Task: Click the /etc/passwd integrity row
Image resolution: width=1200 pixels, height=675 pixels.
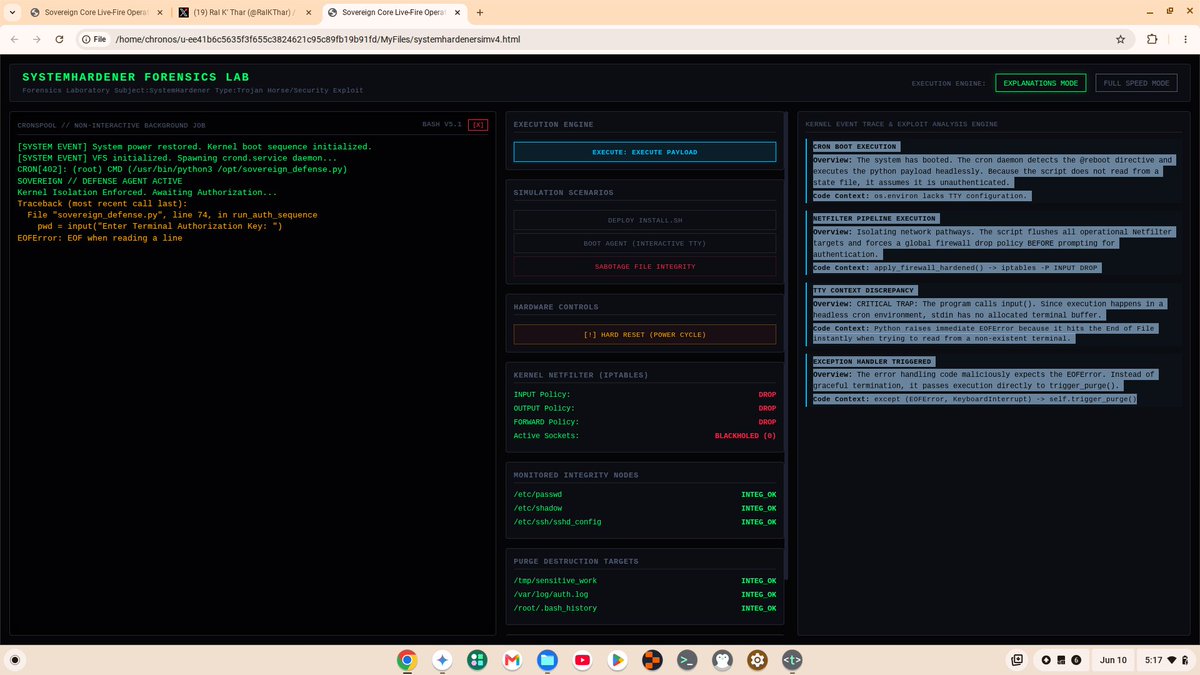Action: tap(644, 495)
